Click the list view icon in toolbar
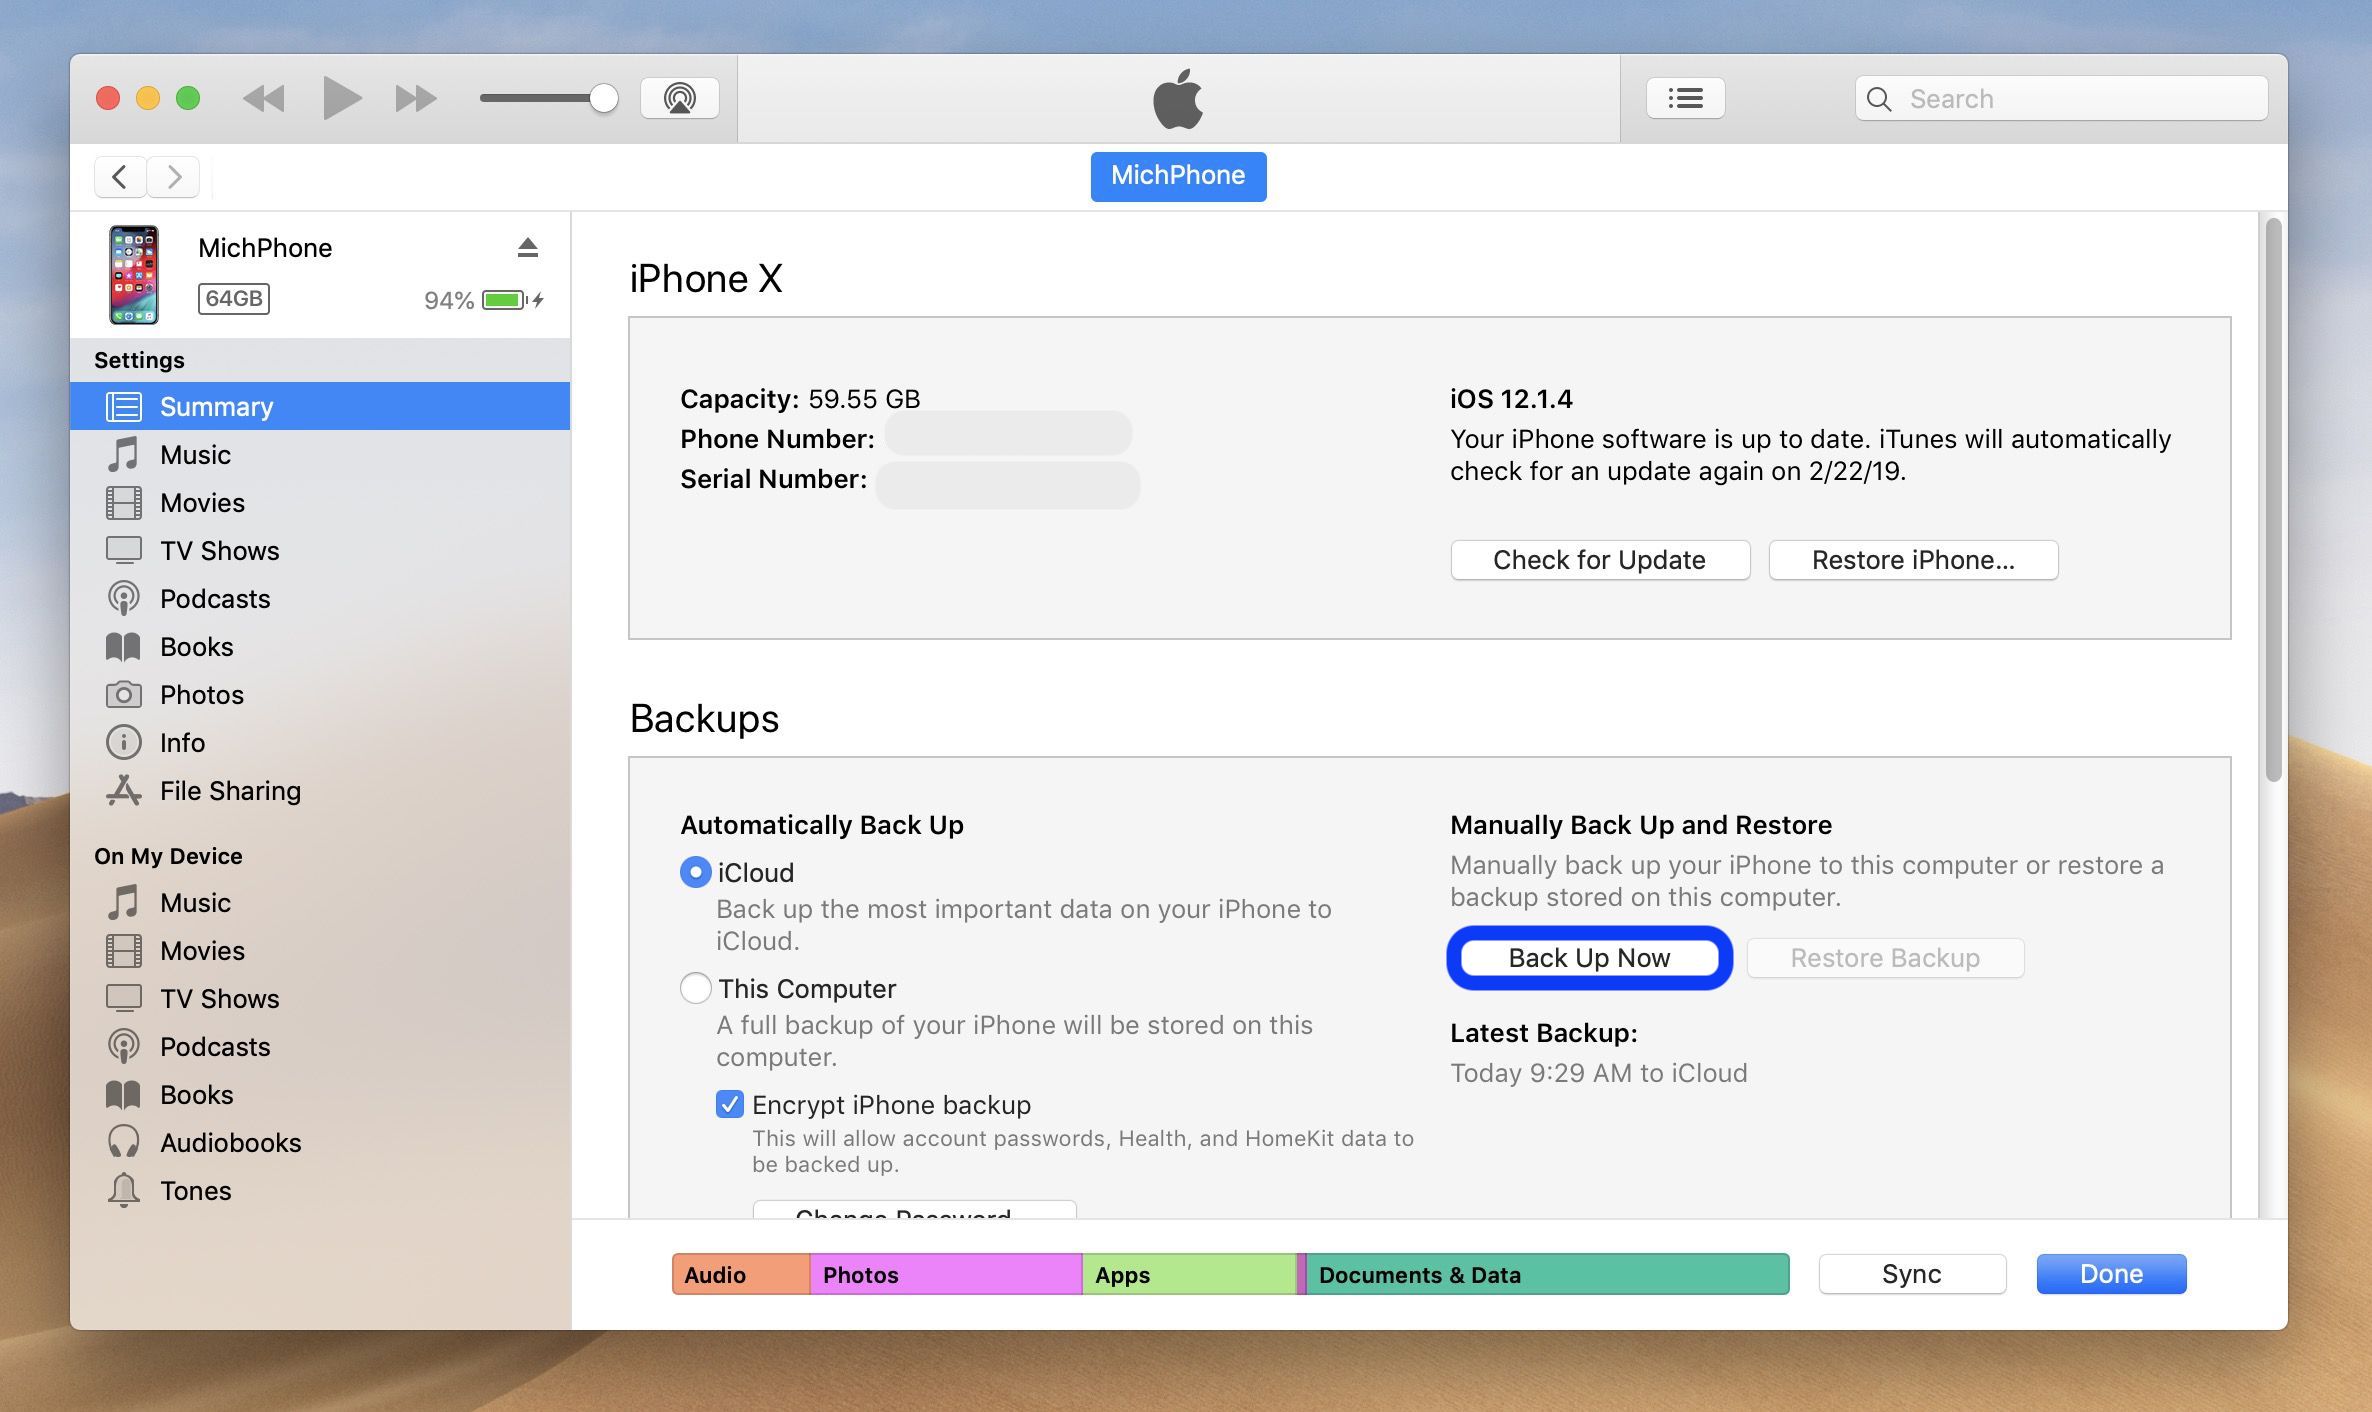 (x=1684, y=96)
